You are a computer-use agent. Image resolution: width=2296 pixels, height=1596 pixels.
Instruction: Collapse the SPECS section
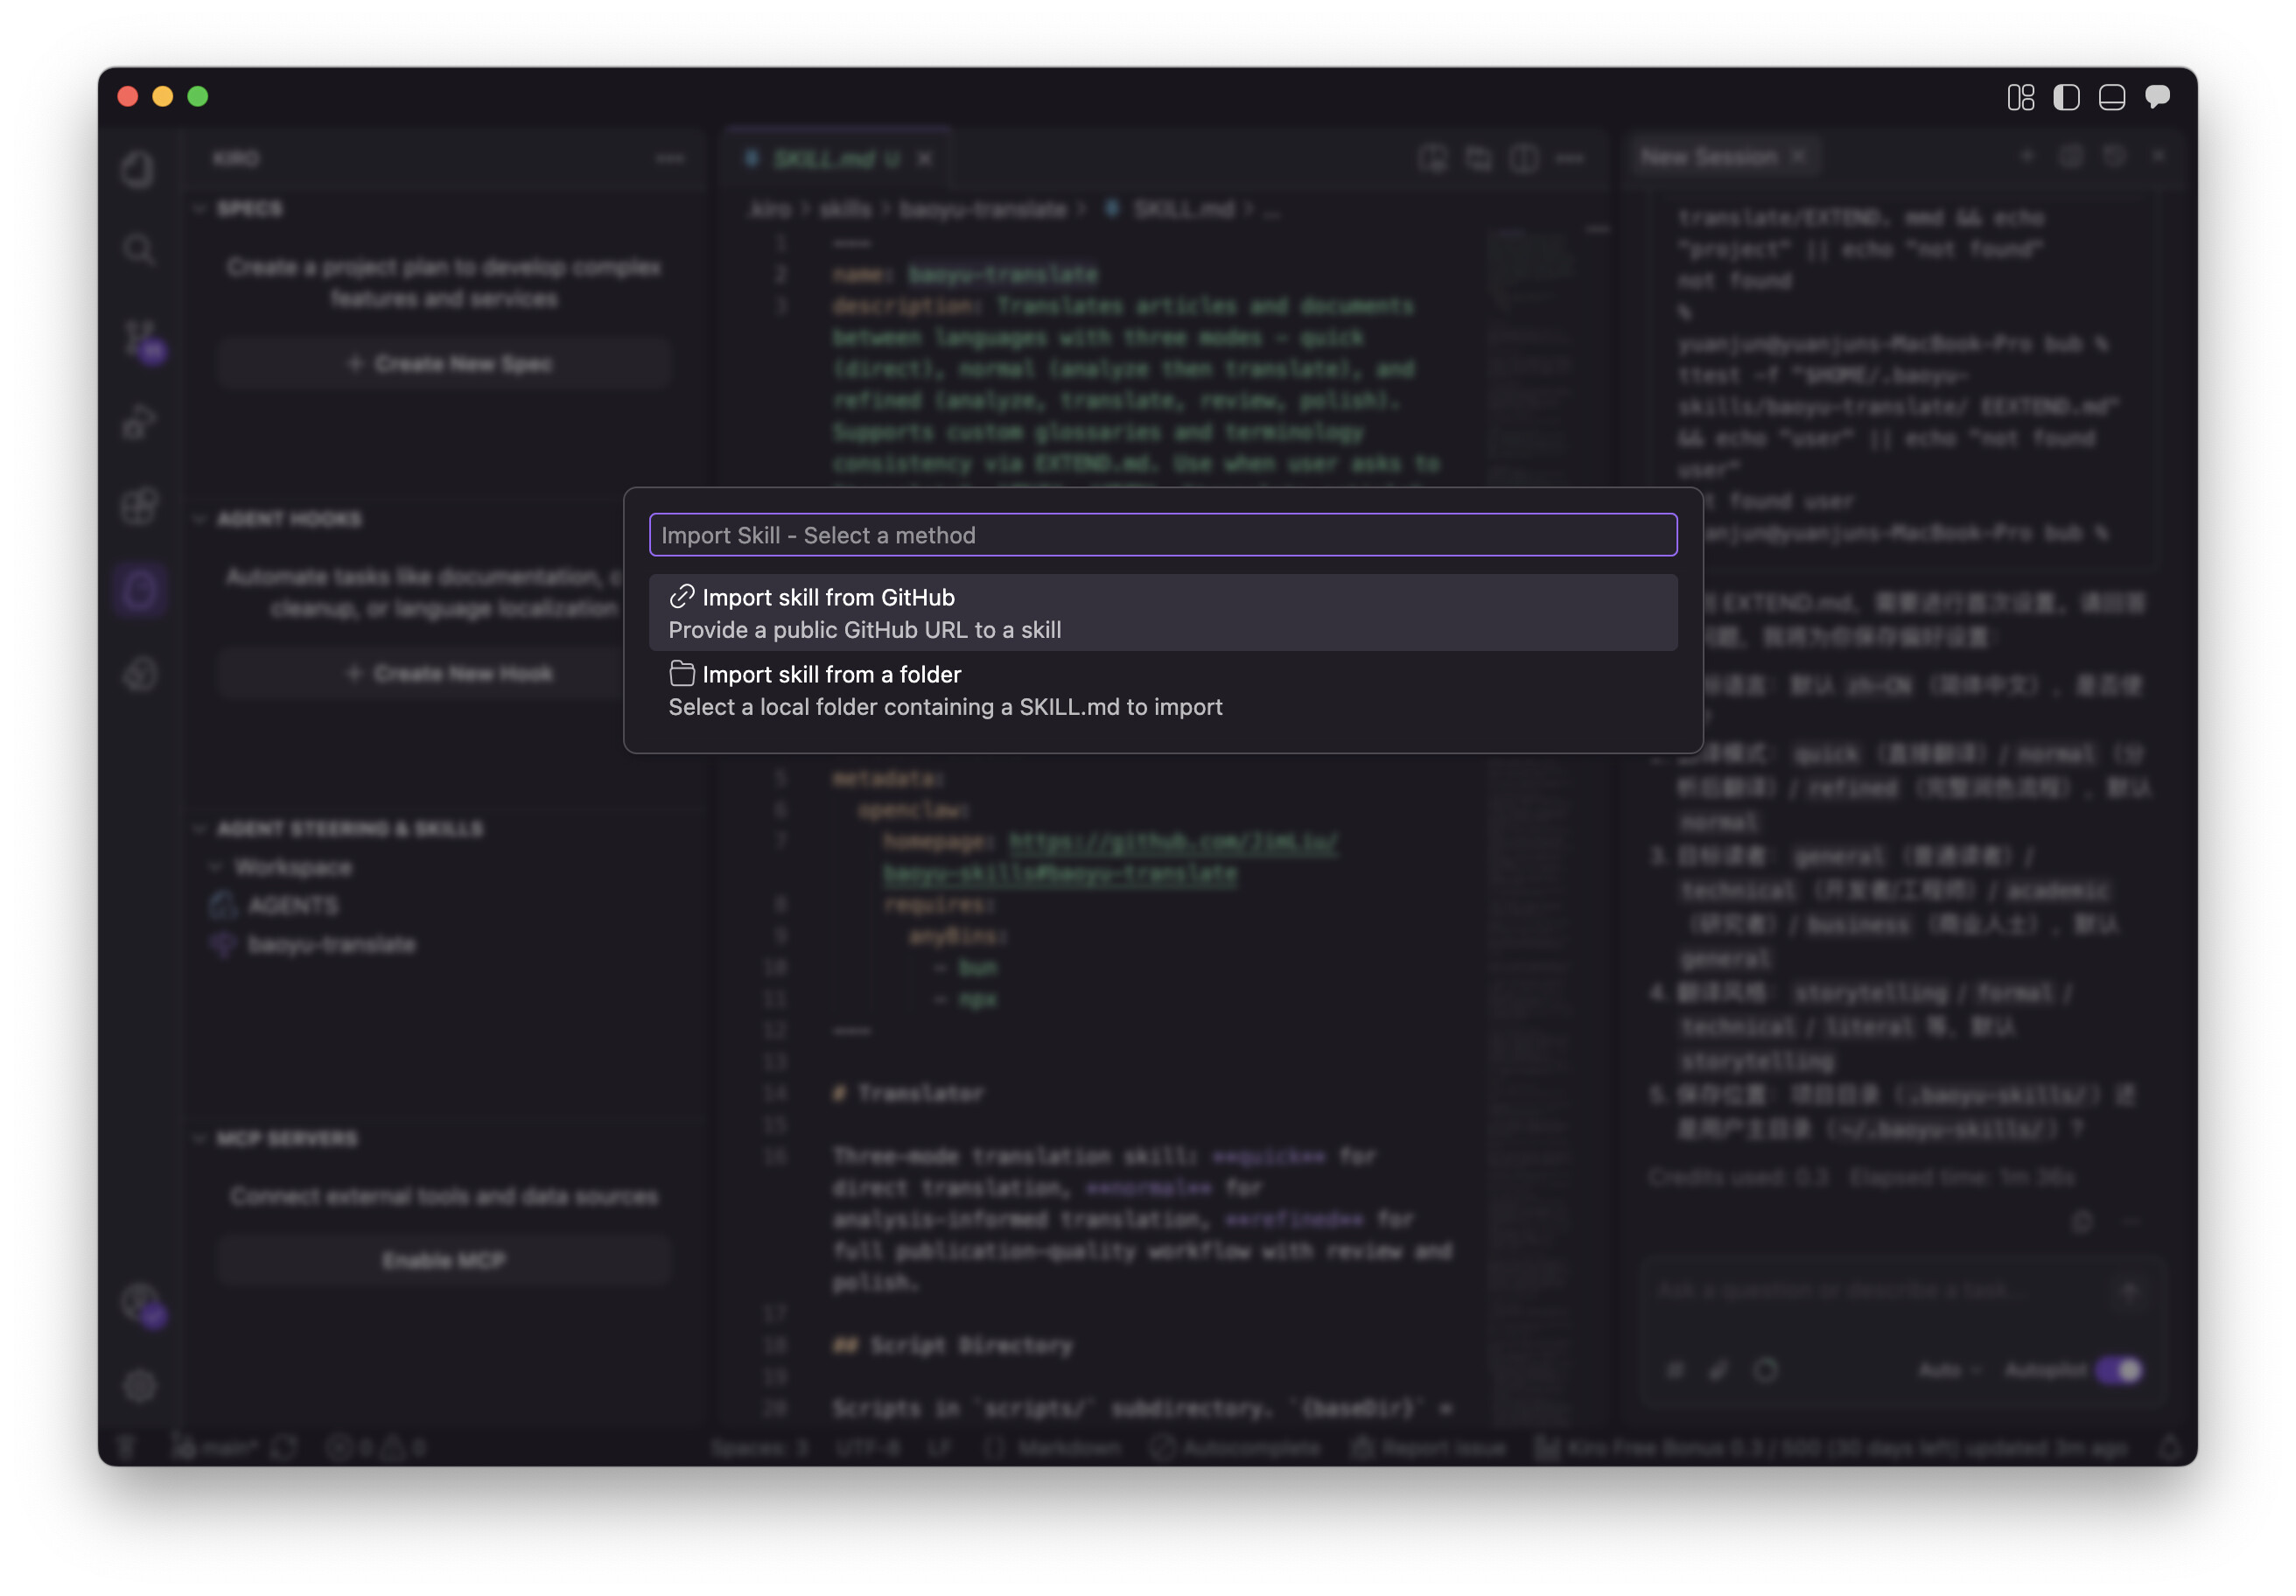point(199,209)
